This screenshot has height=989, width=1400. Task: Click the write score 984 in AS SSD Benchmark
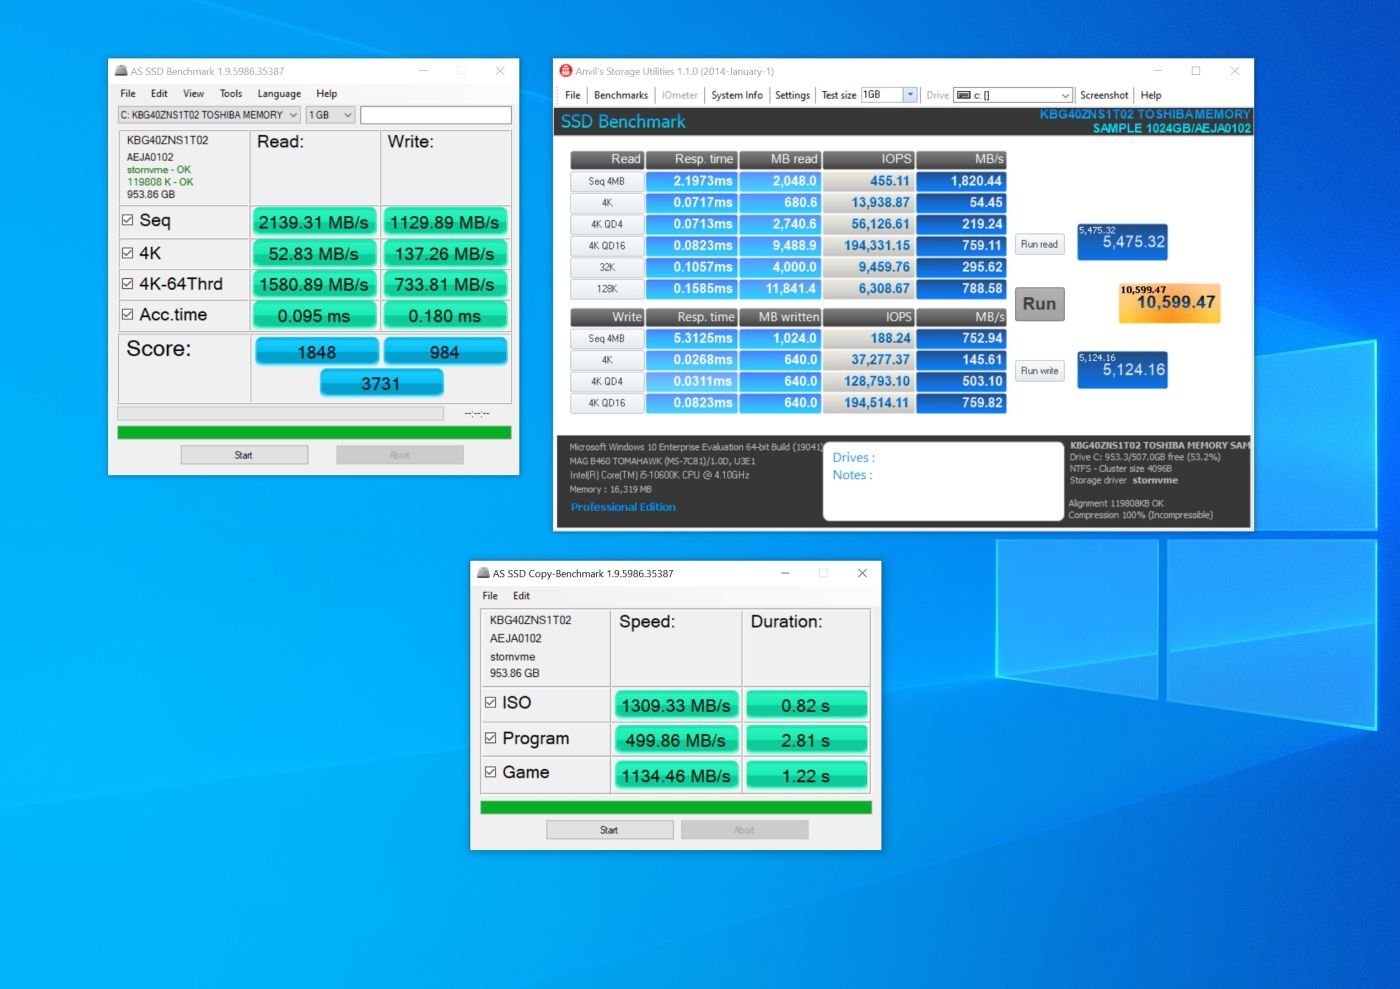445,351
